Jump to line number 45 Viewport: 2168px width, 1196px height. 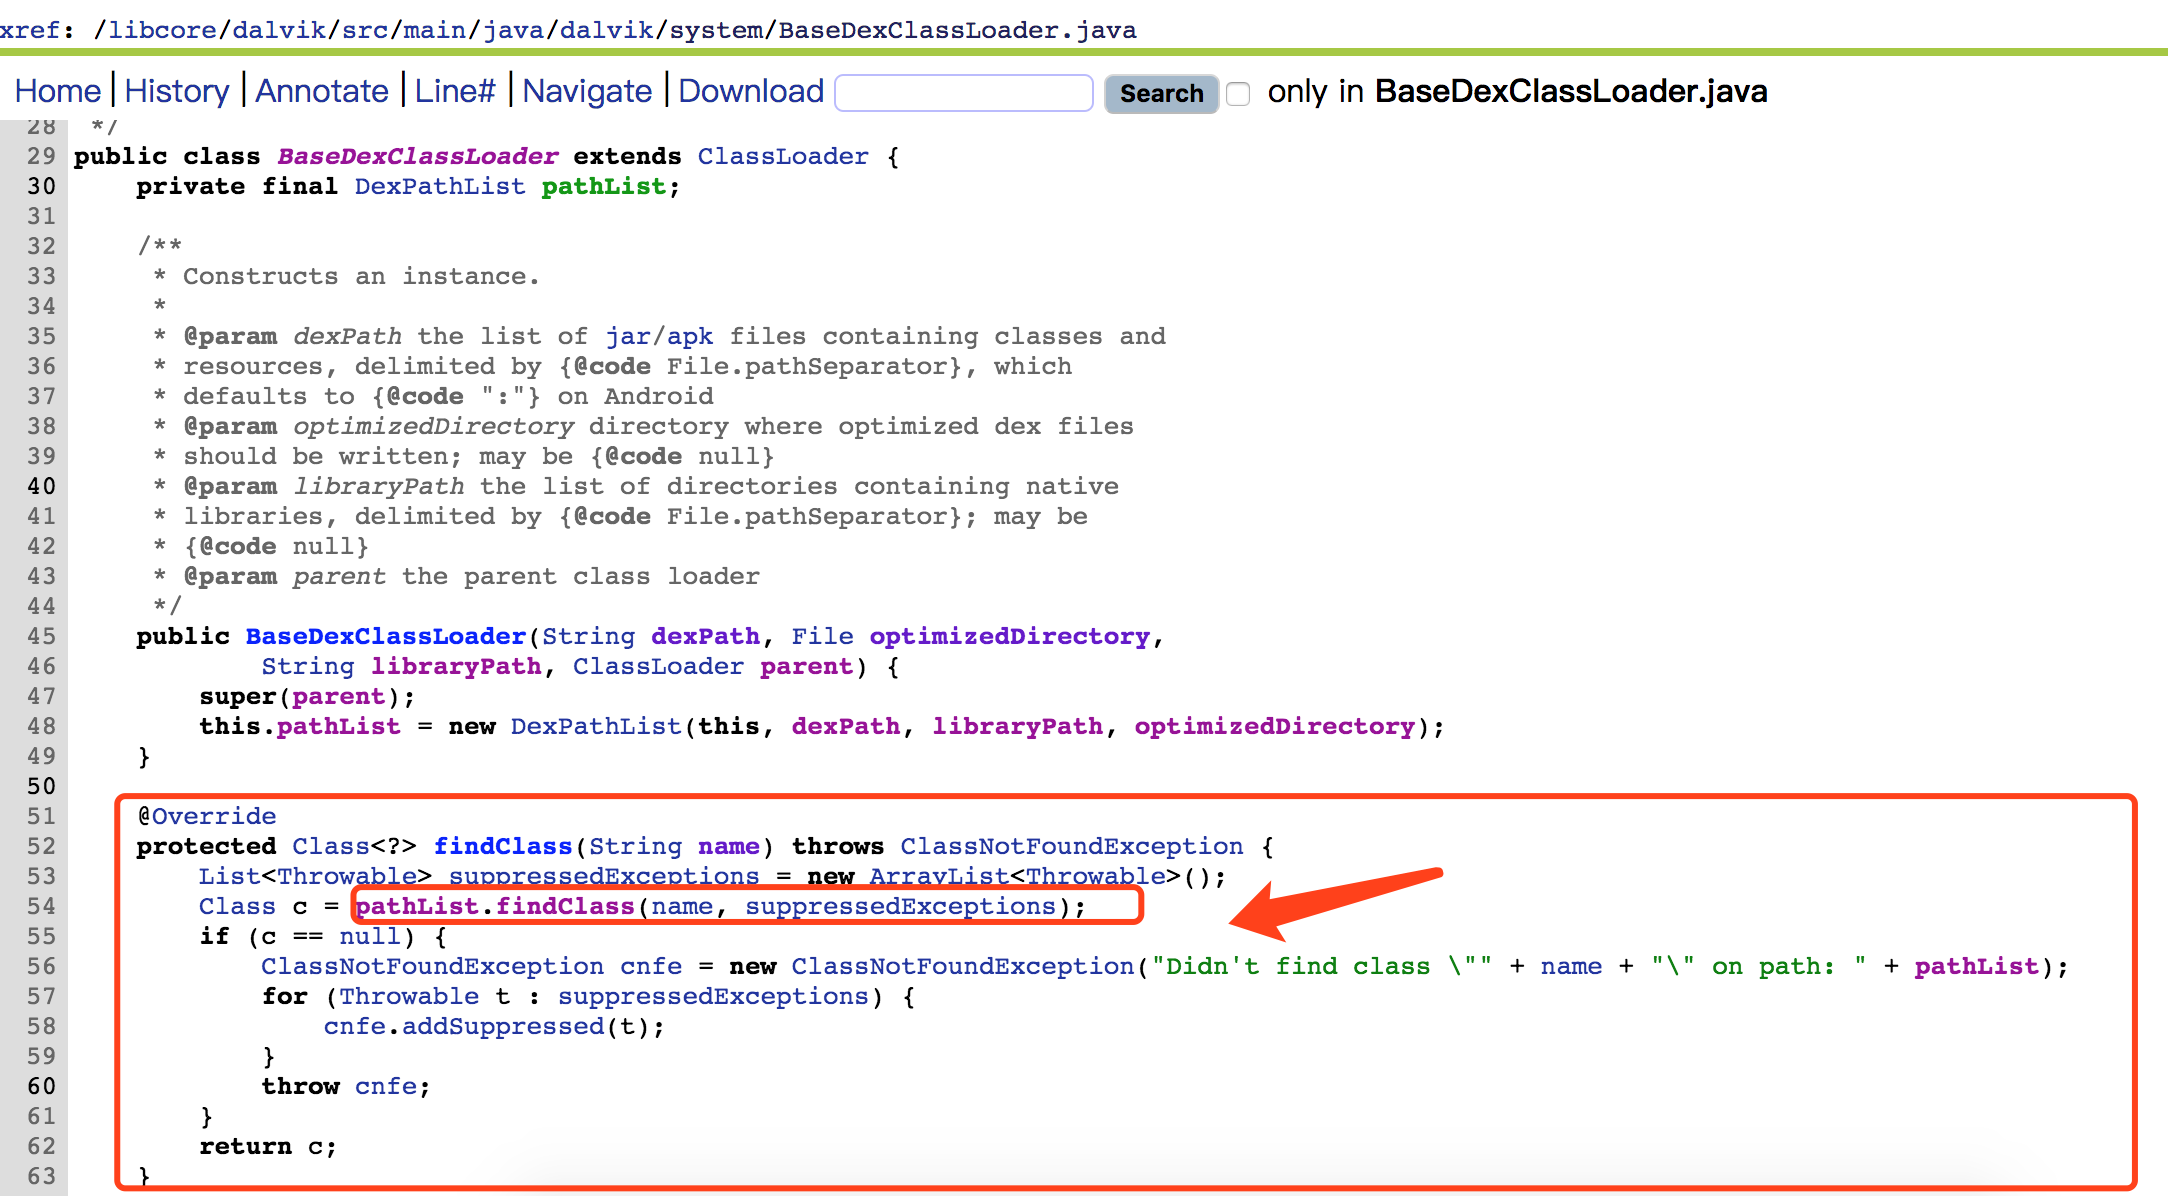click(x=41, y=637)
